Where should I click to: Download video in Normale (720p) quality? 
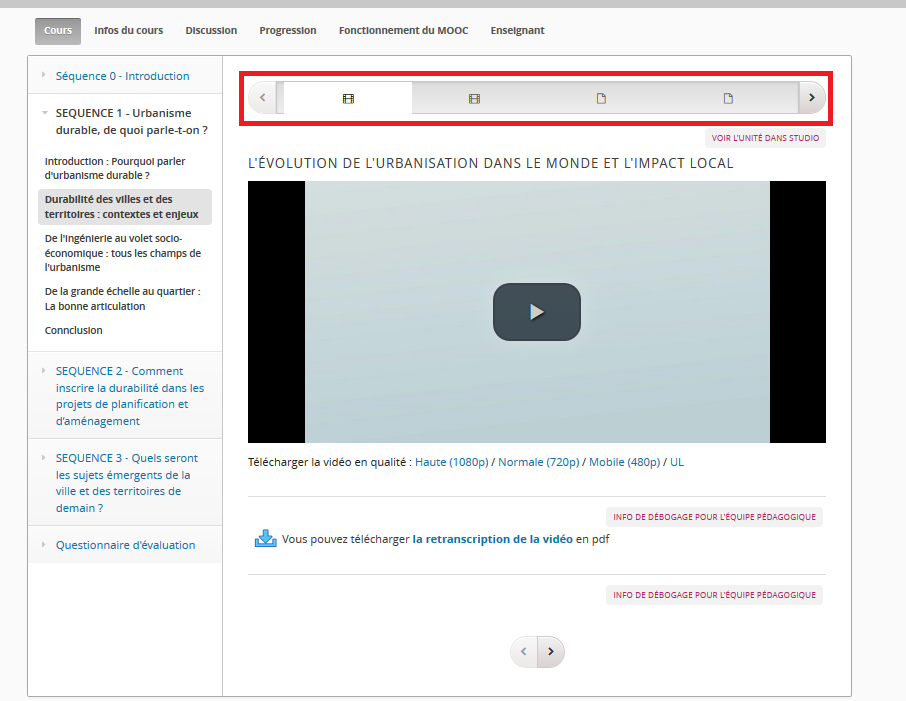tap(539, 462)
